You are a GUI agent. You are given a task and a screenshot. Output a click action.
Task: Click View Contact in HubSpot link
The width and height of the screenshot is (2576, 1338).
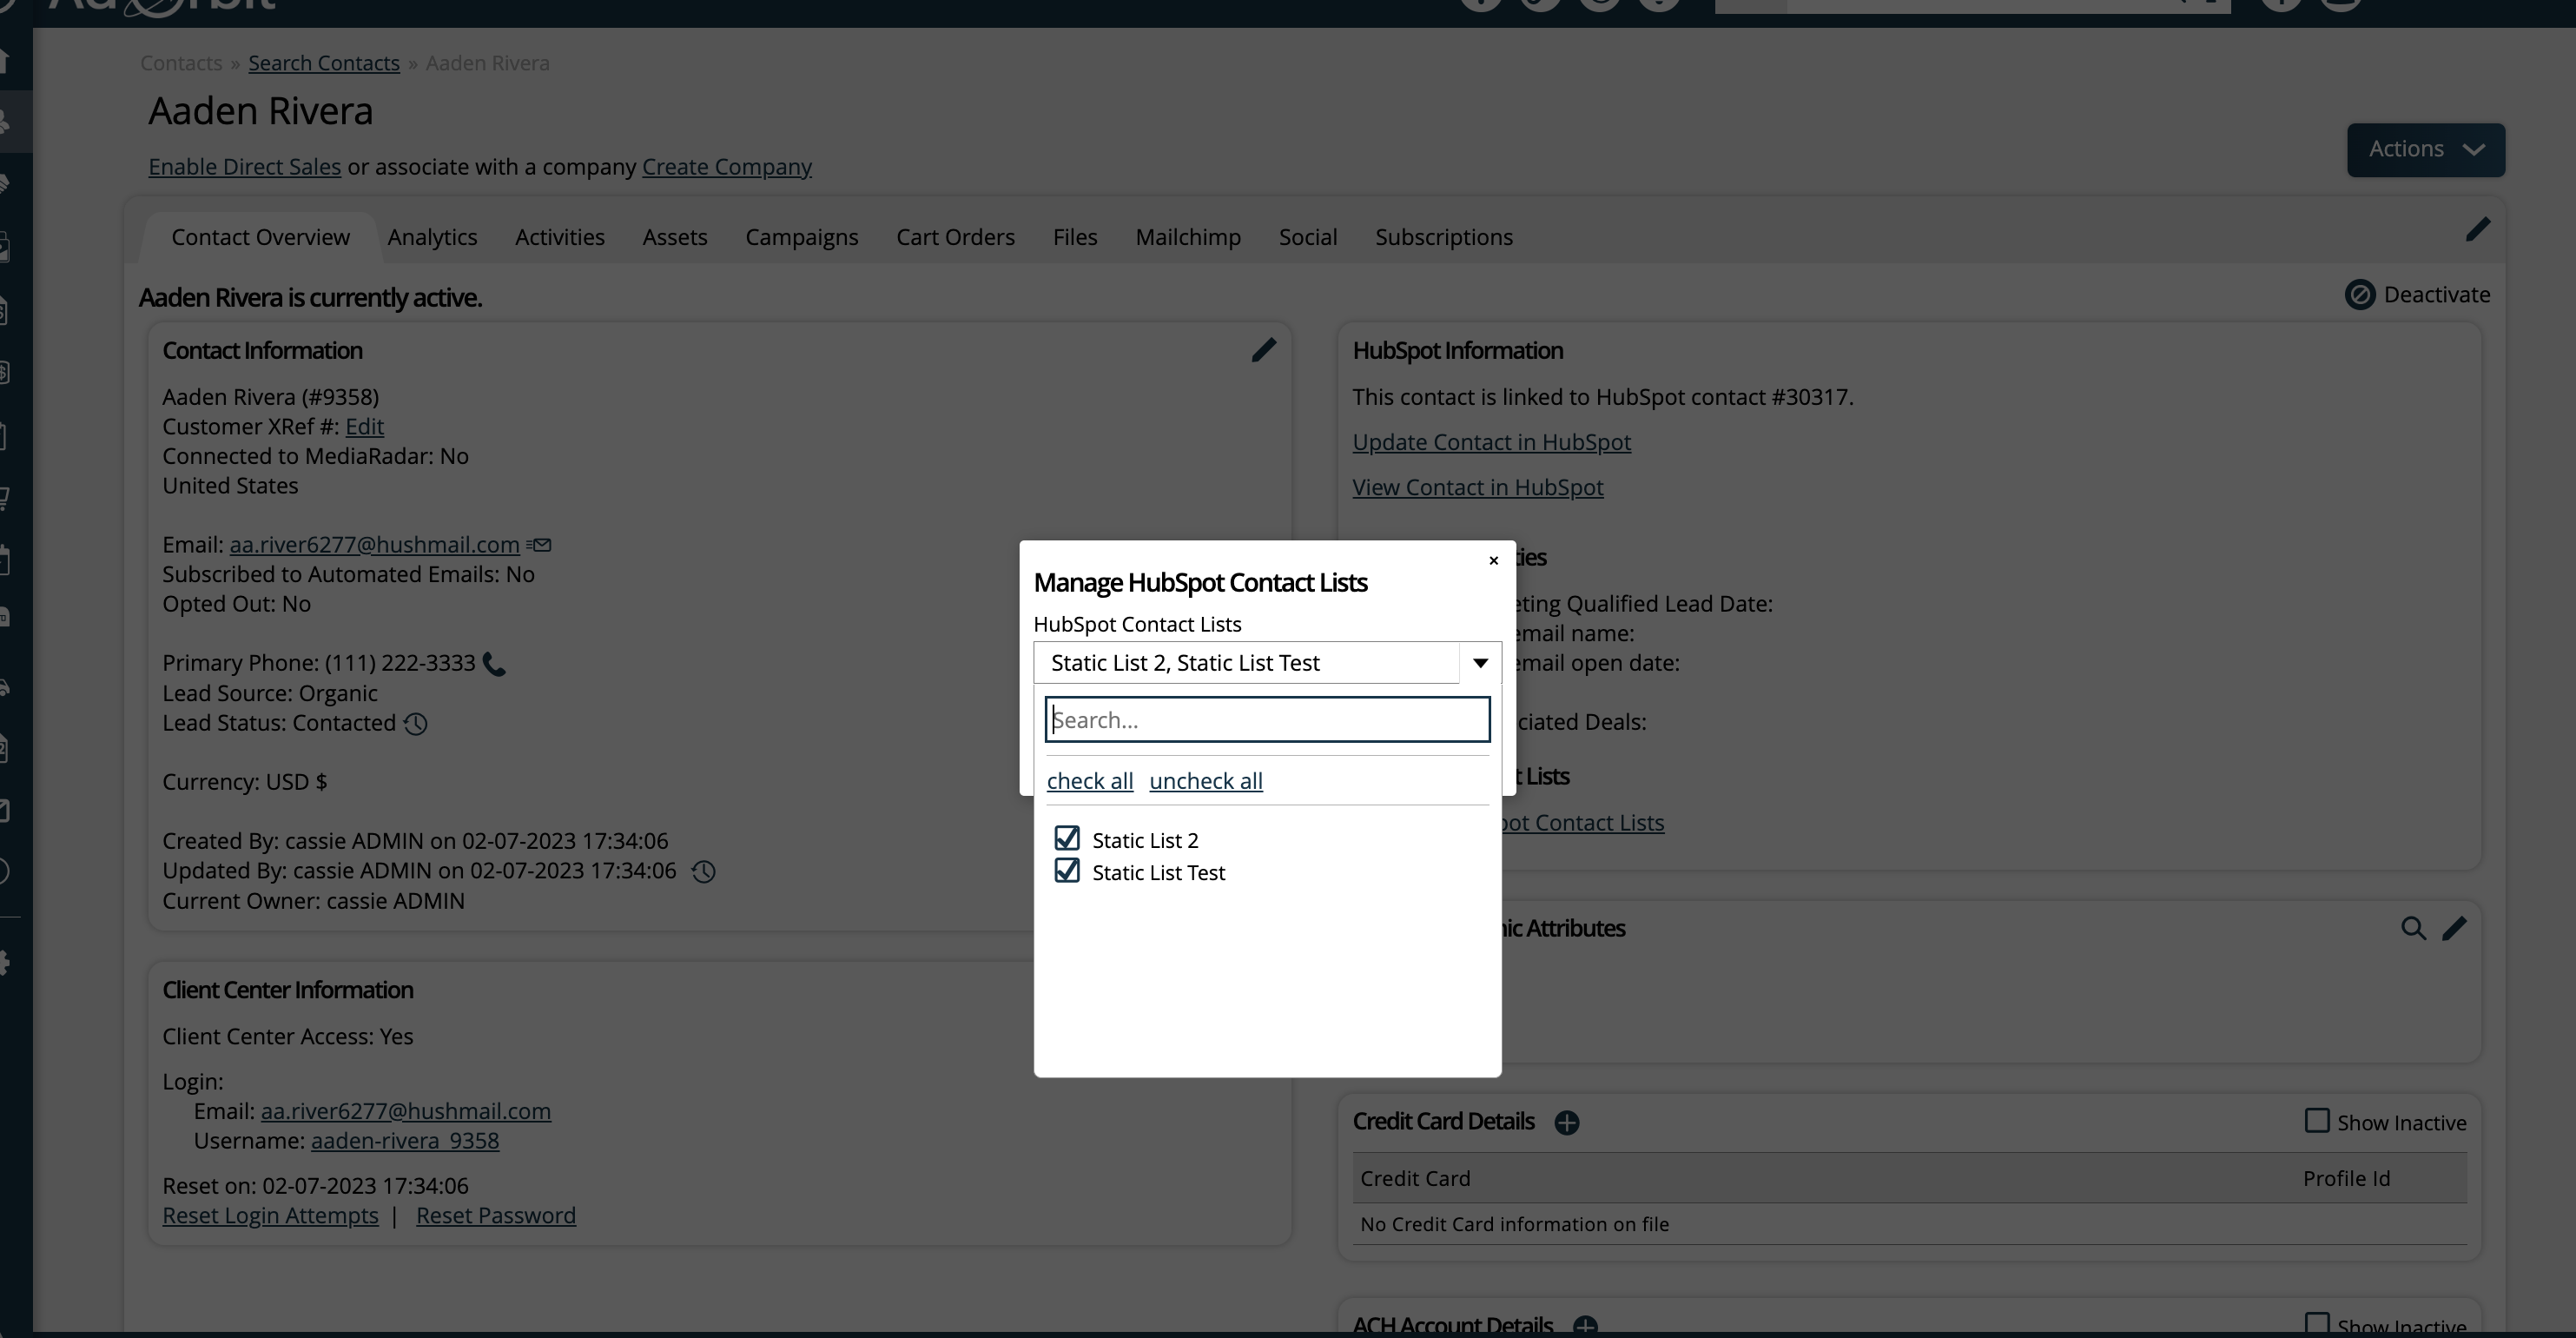click(x=1477, y=487)
